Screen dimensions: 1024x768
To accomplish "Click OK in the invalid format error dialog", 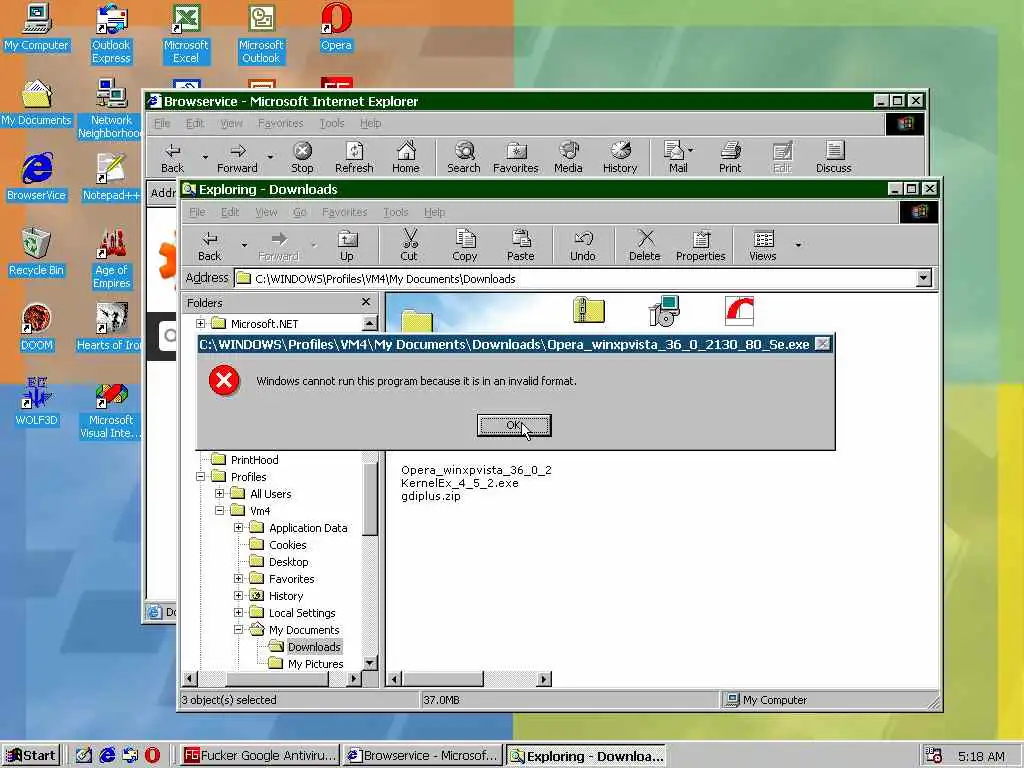I will tap(514, 425).
